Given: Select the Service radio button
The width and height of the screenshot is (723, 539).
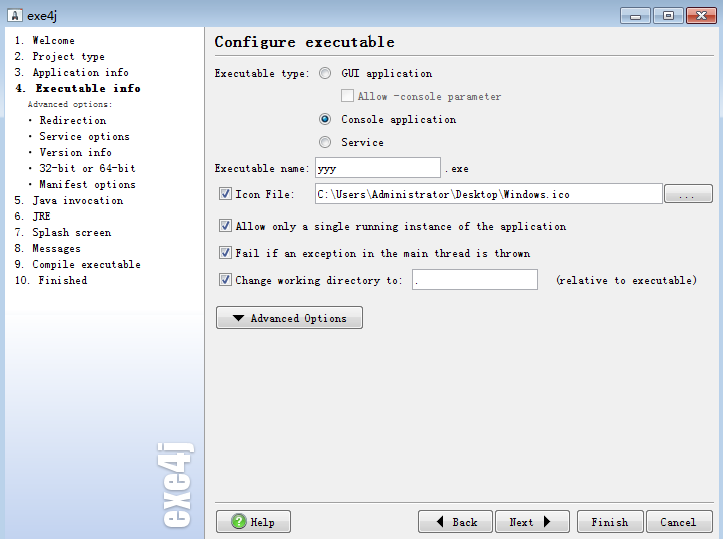Looking at the screenshot, I should tap(325, 142).
